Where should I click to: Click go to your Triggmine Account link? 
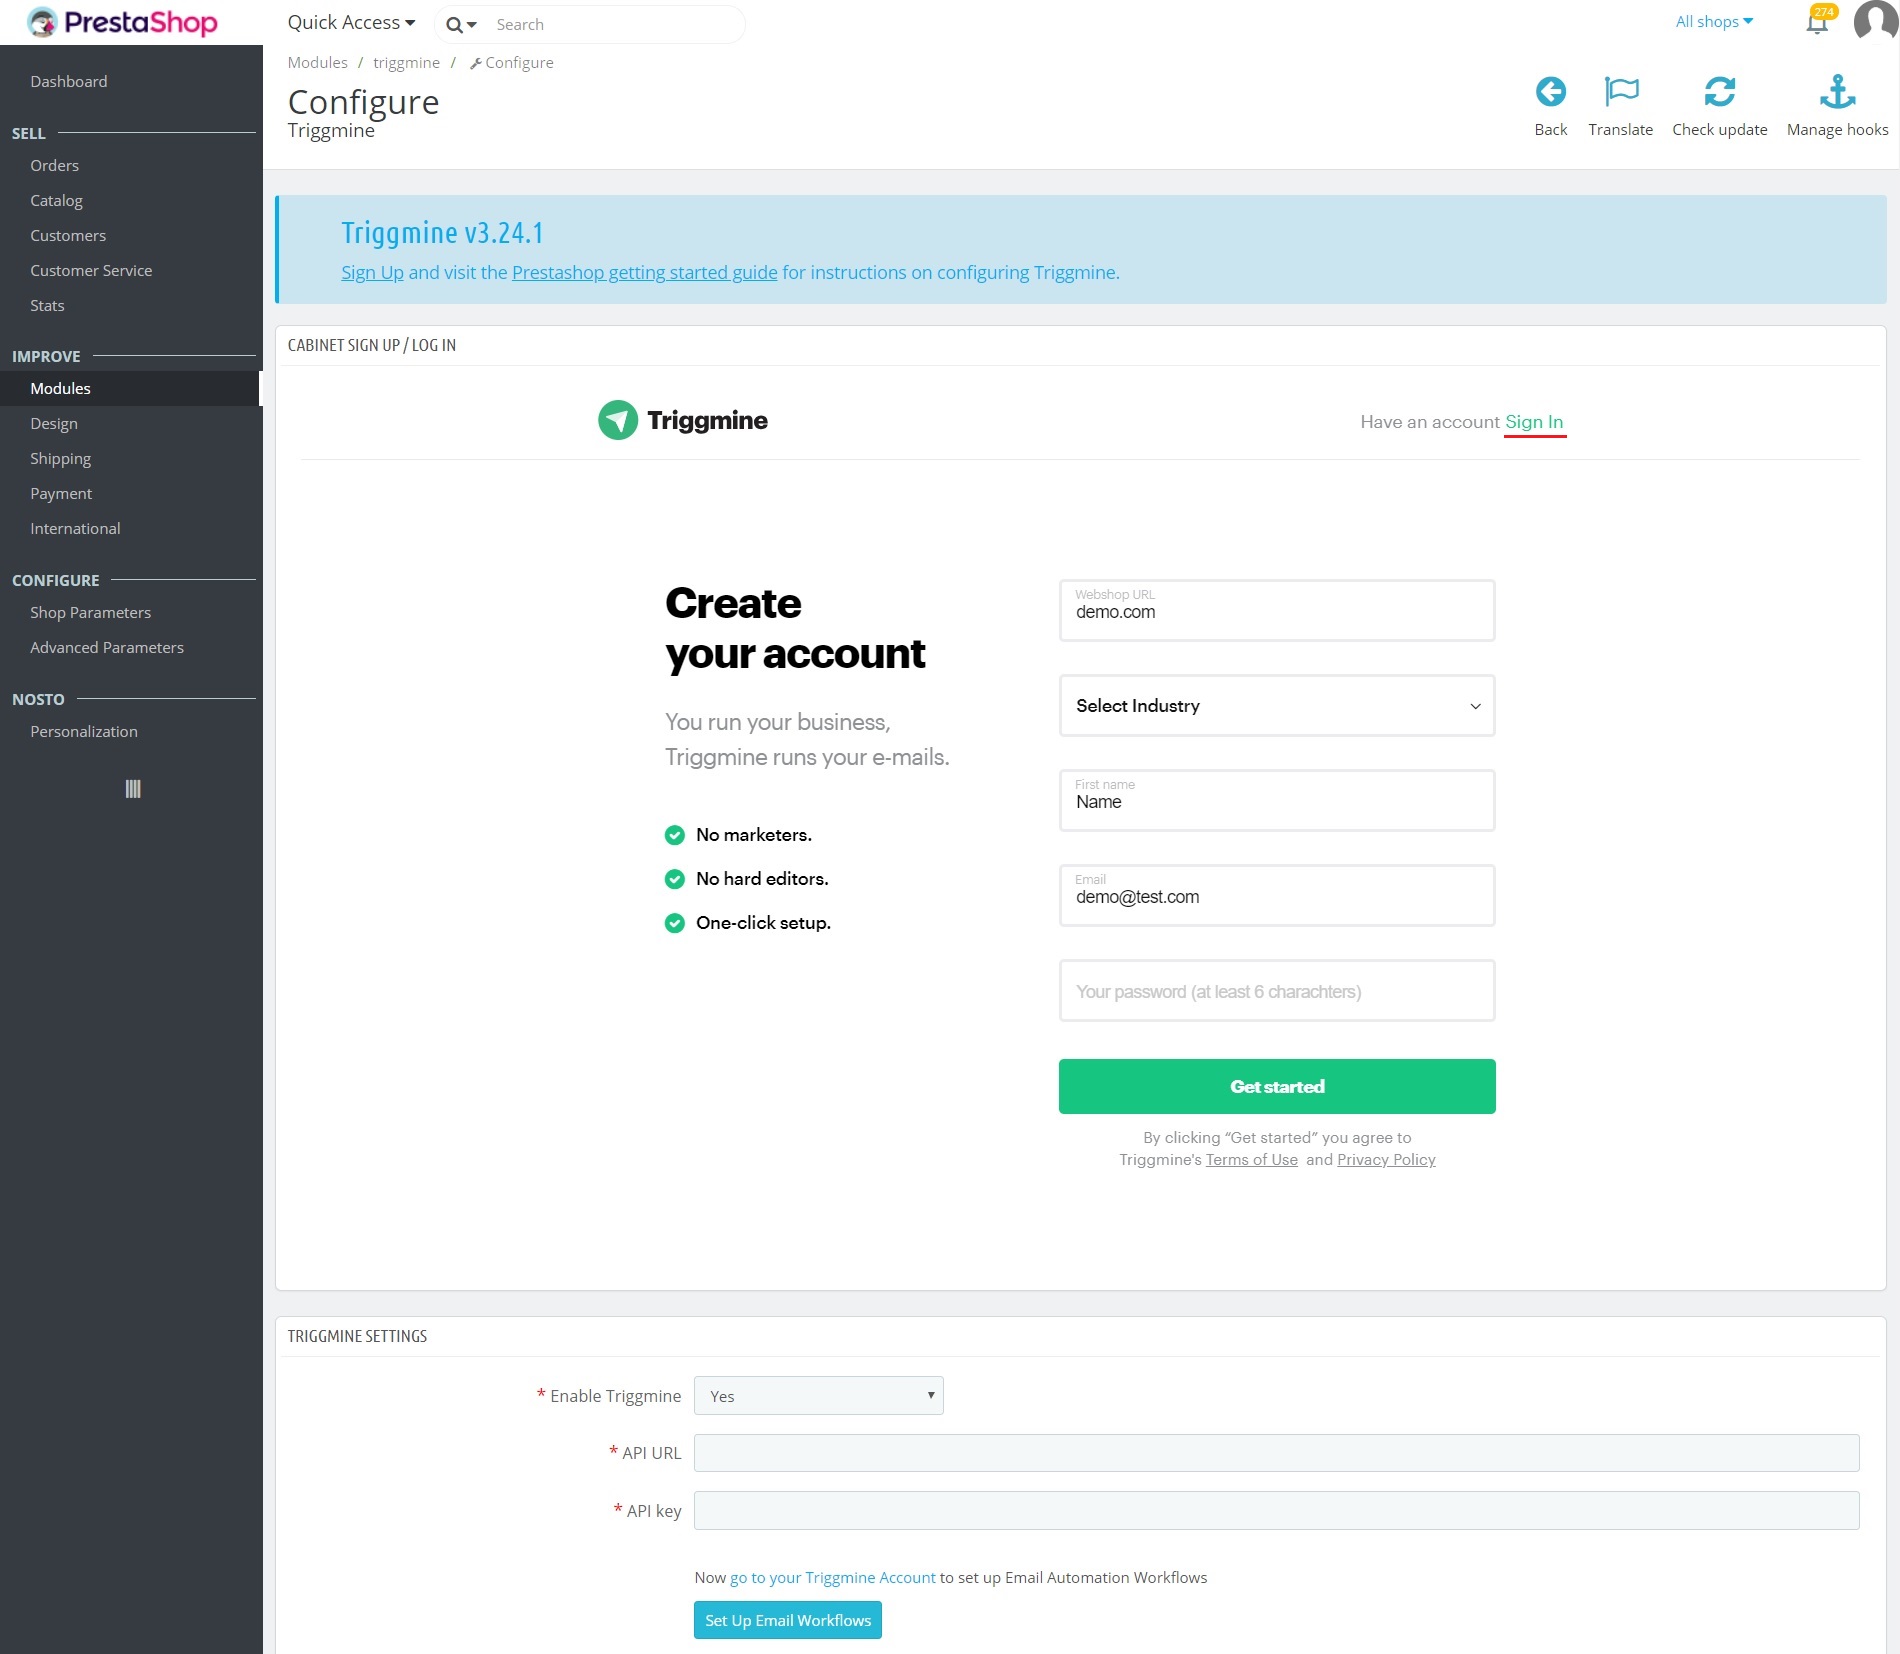coord(832,1577)
